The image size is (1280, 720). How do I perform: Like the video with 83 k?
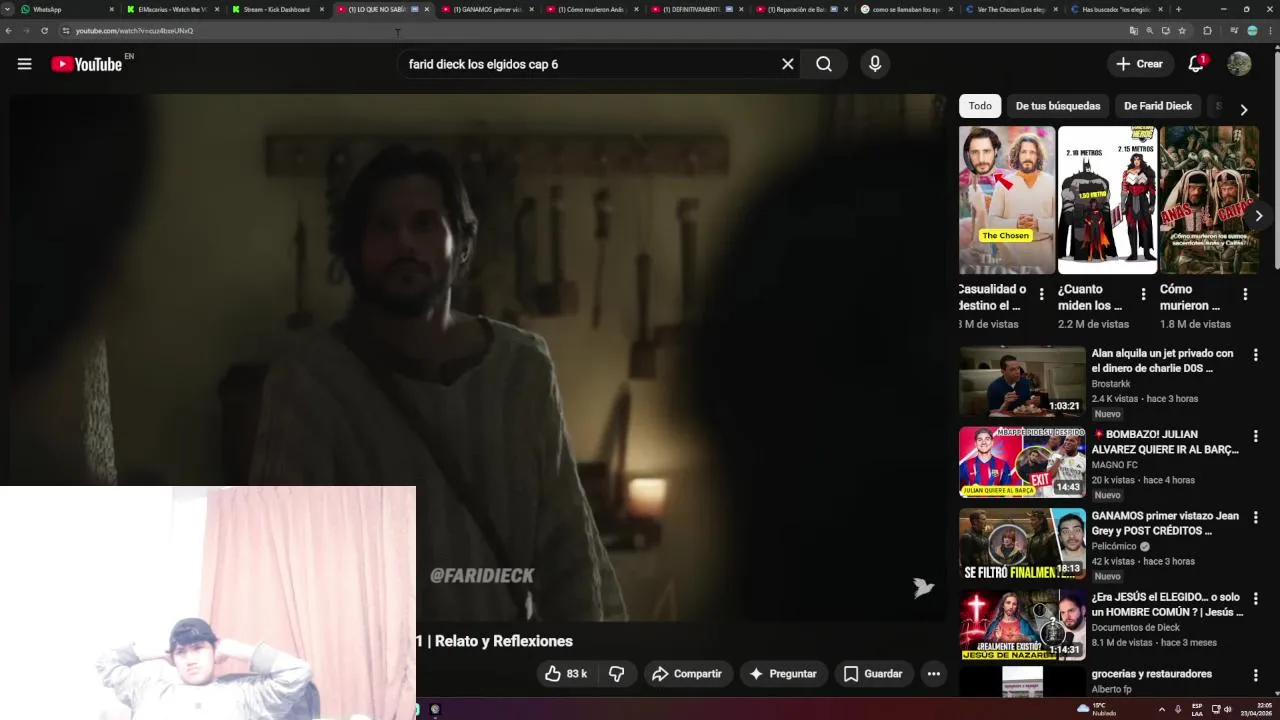click(566, 674)
